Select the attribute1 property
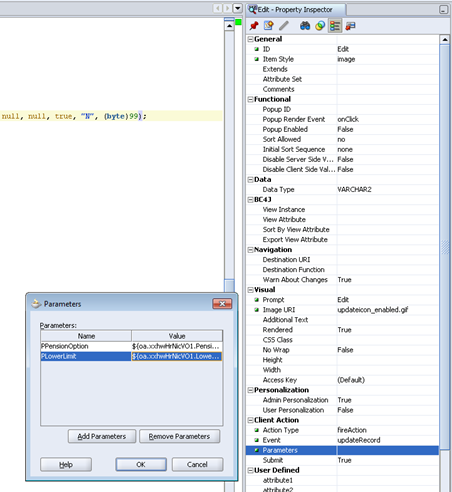This screenshot has width=452, height=492. tap(278, 480)
